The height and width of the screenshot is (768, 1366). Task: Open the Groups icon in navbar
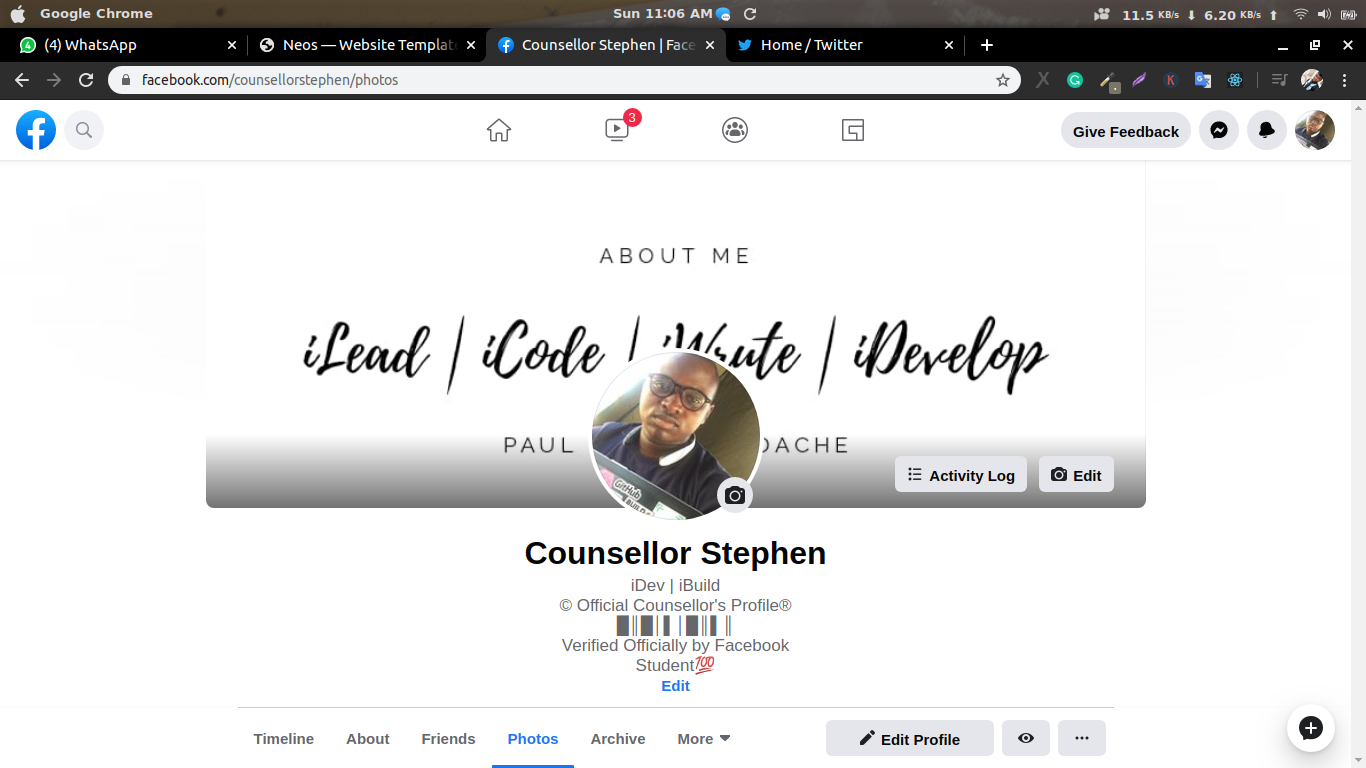735,130
